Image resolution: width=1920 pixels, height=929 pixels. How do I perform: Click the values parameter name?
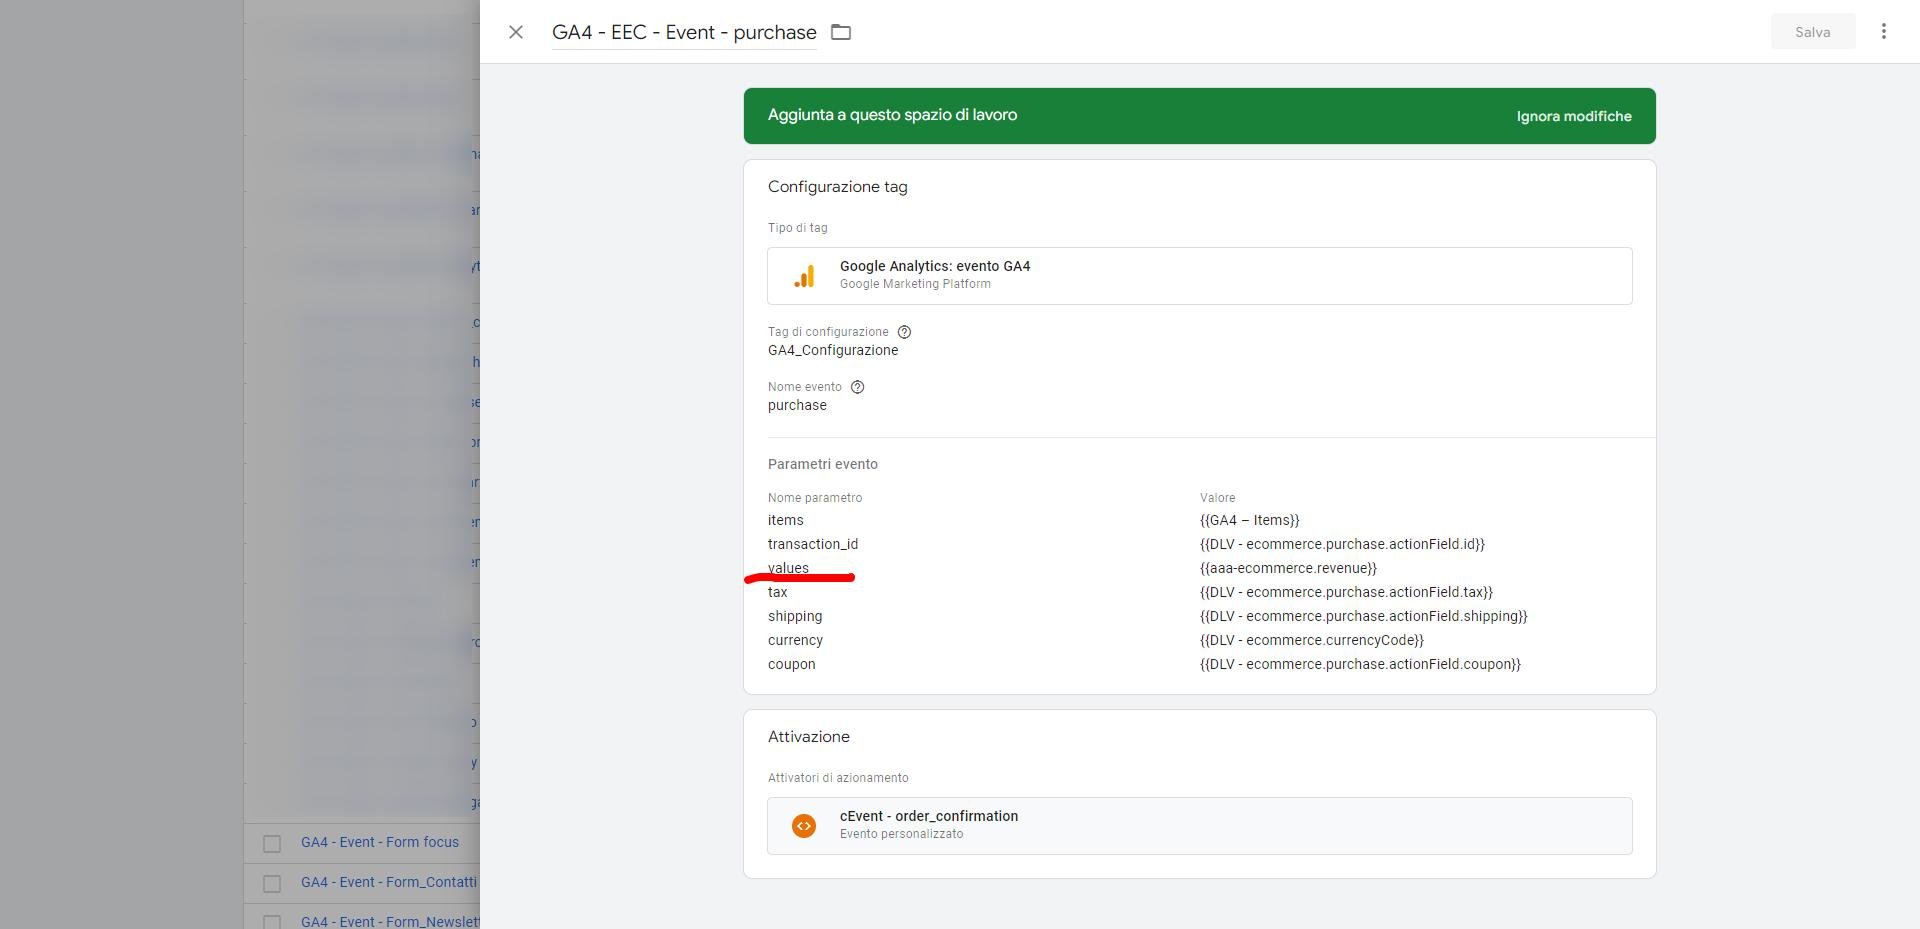pyautogui.click(x=788, y=568)
